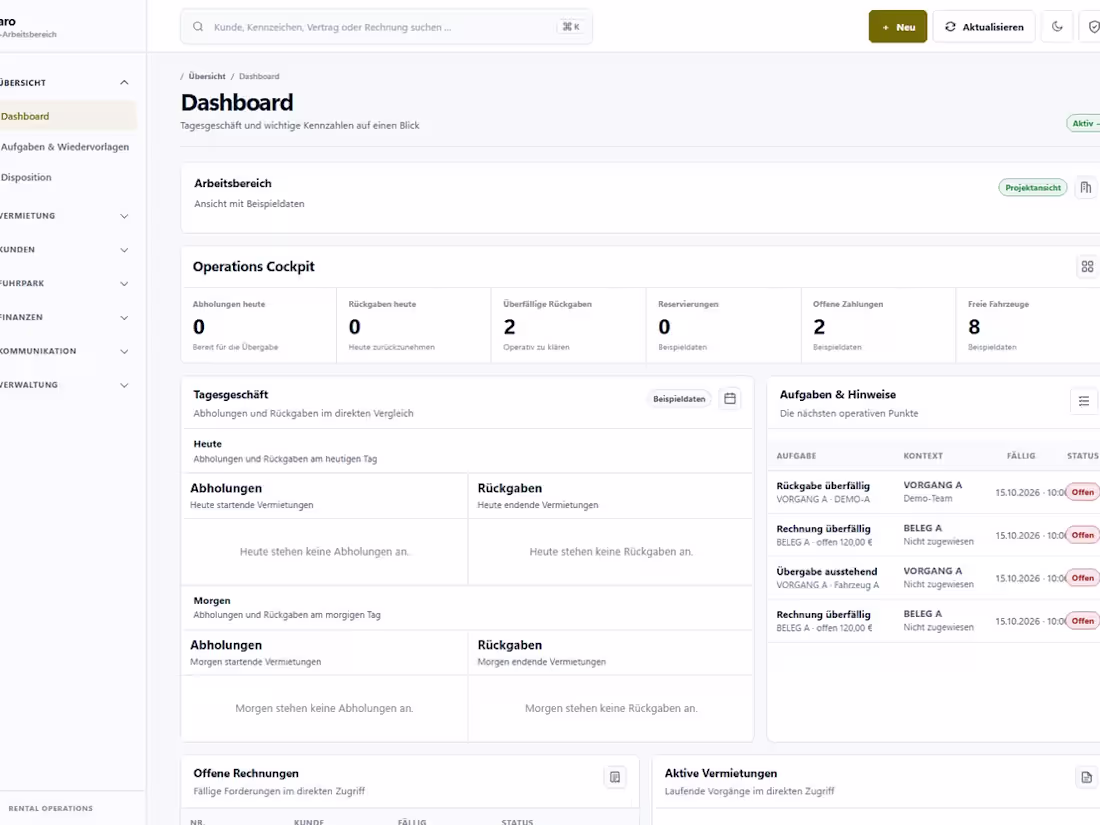Click the shield icon in the top bar
The image size is (1100, 825).
(1092, 27)
